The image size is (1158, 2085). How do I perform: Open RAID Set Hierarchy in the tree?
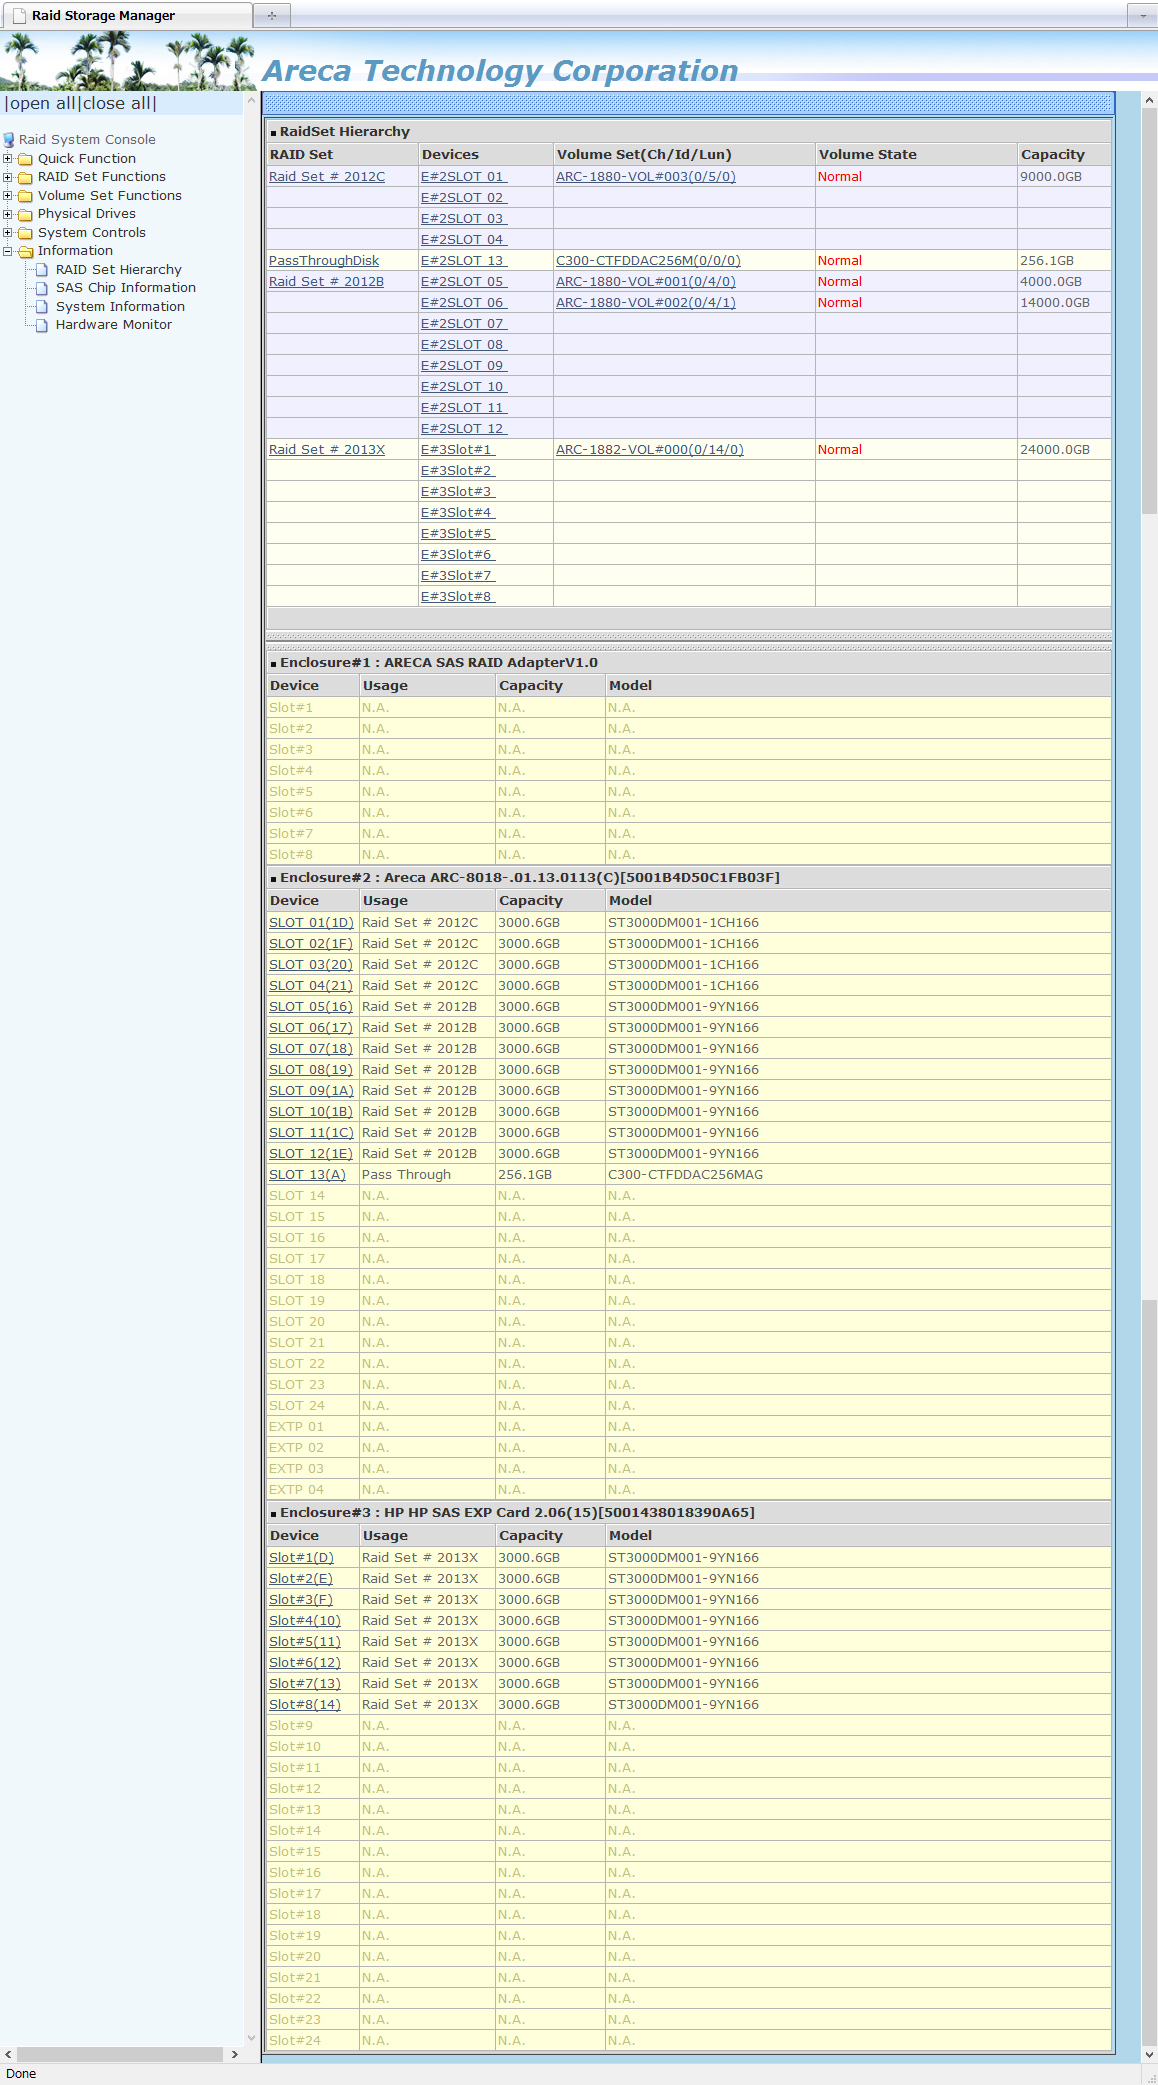click(x=118, y=270)
